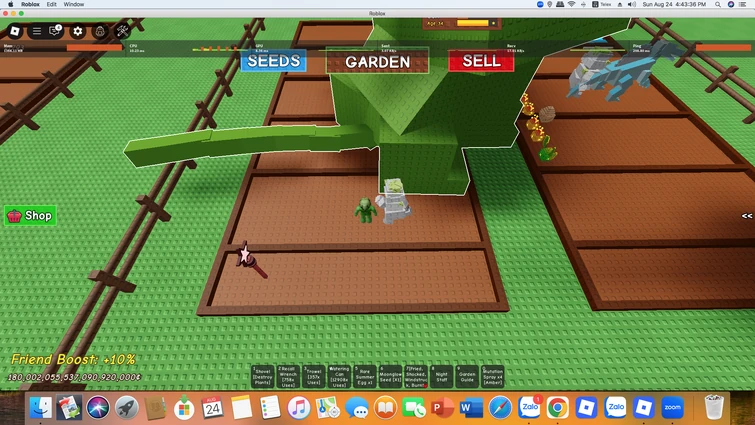Screen dimensions: 755x425
Task: Open the Window menu
Action: pyautogui.click(x=74, y=4)
